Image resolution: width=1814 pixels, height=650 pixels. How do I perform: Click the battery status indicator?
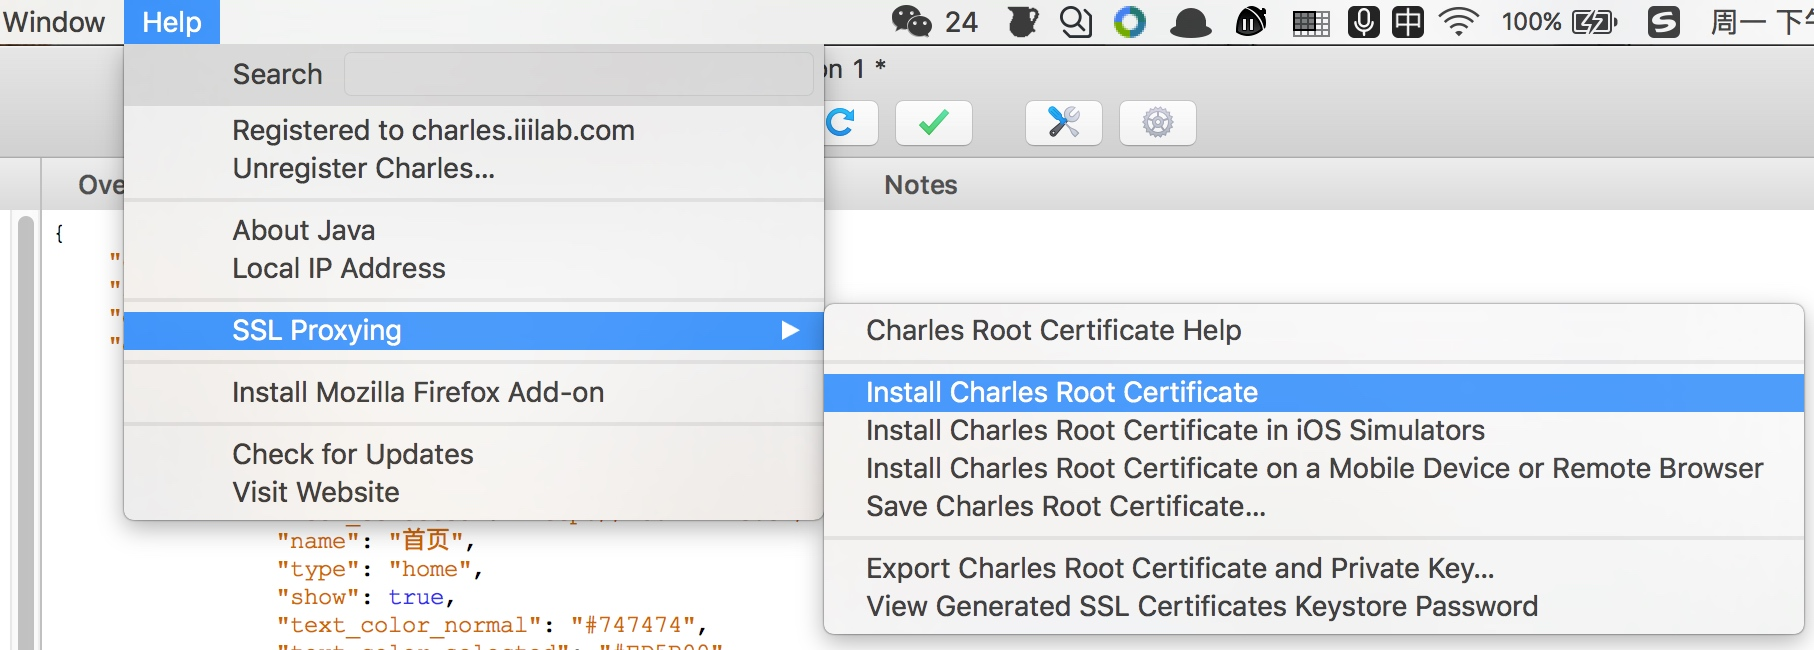1560,22
